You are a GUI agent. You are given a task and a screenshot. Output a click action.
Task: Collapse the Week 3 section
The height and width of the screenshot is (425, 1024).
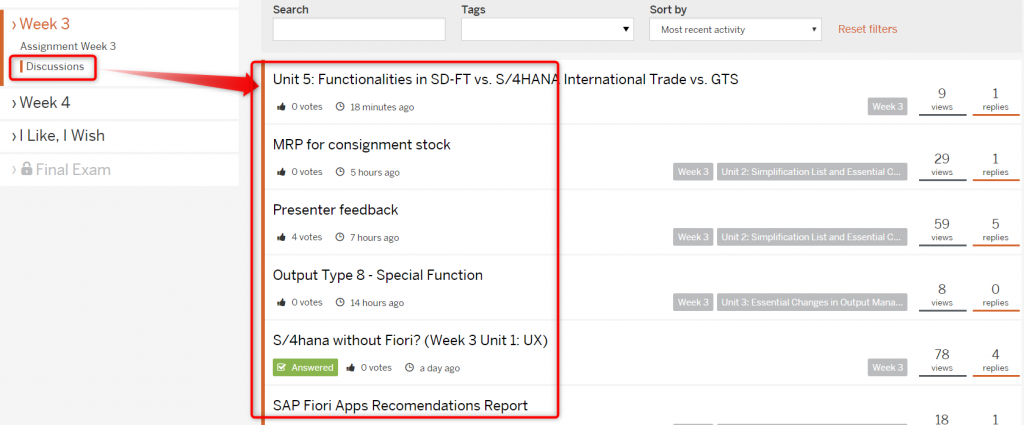(40, 24)
